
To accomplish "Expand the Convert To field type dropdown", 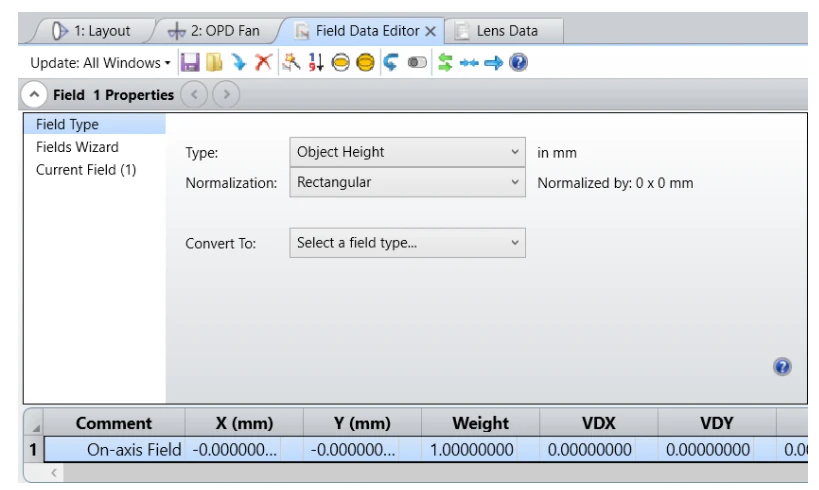I will tap(407, 243).
